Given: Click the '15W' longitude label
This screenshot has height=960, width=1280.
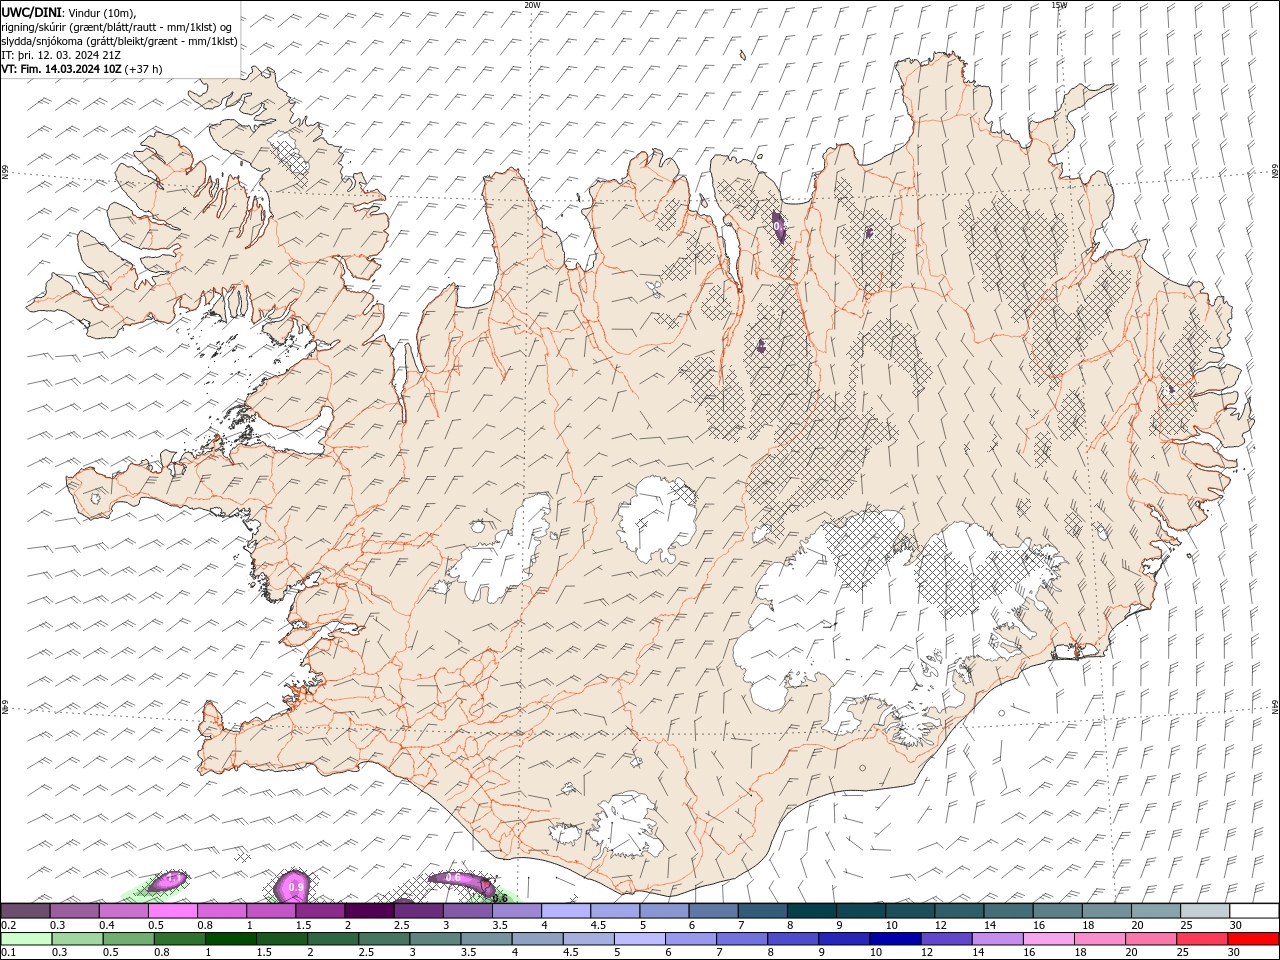Looking at the screenshot, I should tap(1059, 5).
